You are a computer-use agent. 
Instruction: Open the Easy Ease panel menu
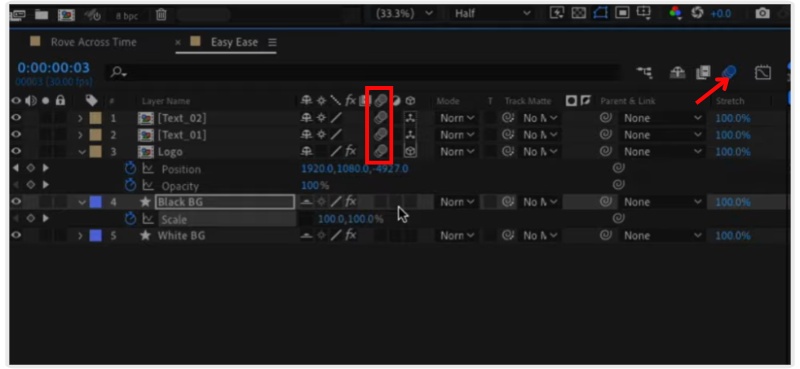pyautogui.click(x=272, y=42)
